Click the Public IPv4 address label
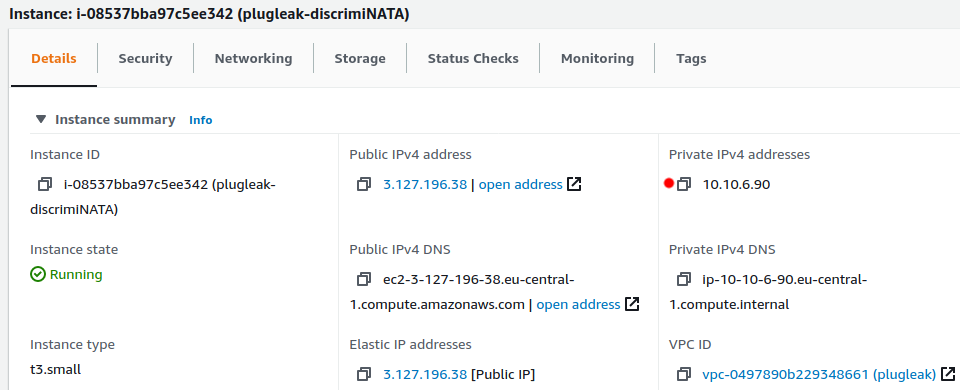This screenshot has width=960, height=390. tap(411, 154)
